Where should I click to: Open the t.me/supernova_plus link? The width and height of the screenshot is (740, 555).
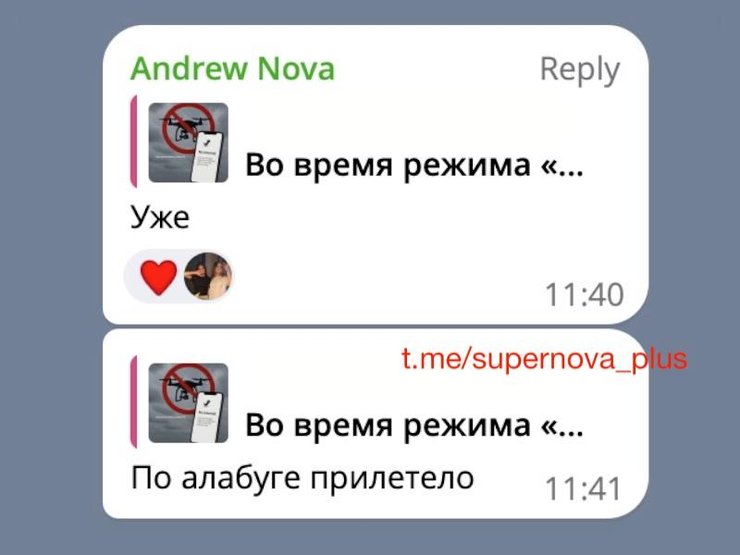(x=545, y=360)
